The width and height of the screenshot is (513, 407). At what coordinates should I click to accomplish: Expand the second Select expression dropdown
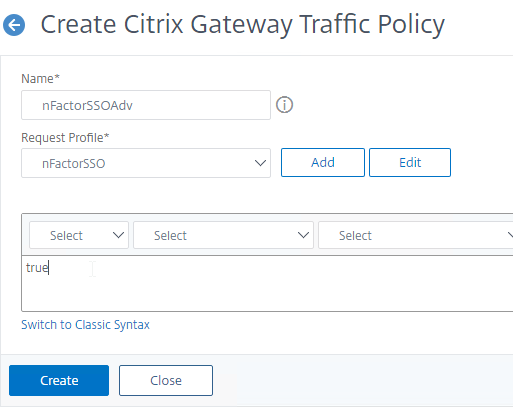[x=223, y=235]
